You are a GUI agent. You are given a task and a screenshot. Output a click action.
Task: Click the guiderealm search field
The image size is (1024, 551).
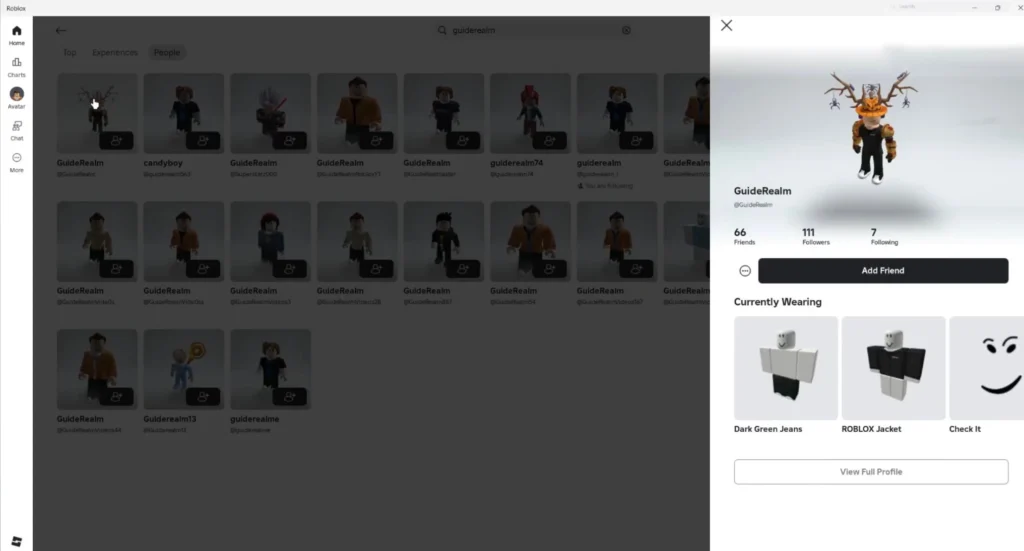[x=534, y=30]
